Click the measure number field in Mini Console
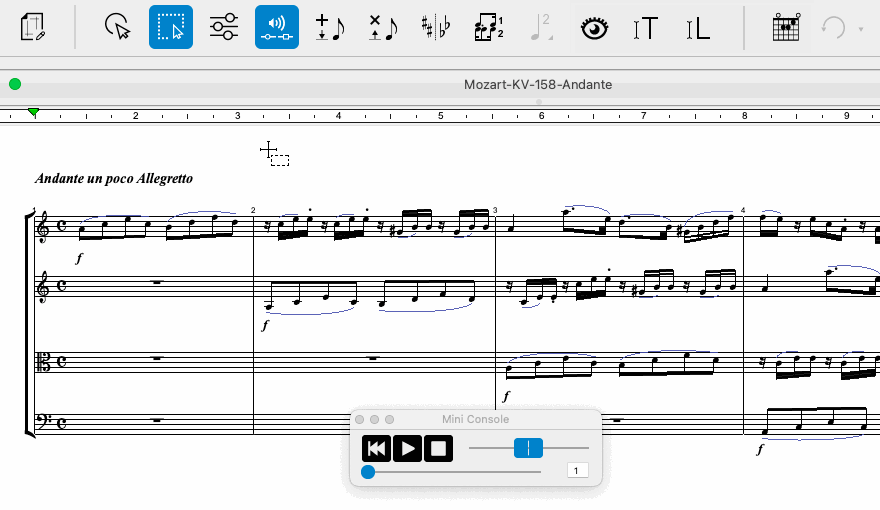 578,470
